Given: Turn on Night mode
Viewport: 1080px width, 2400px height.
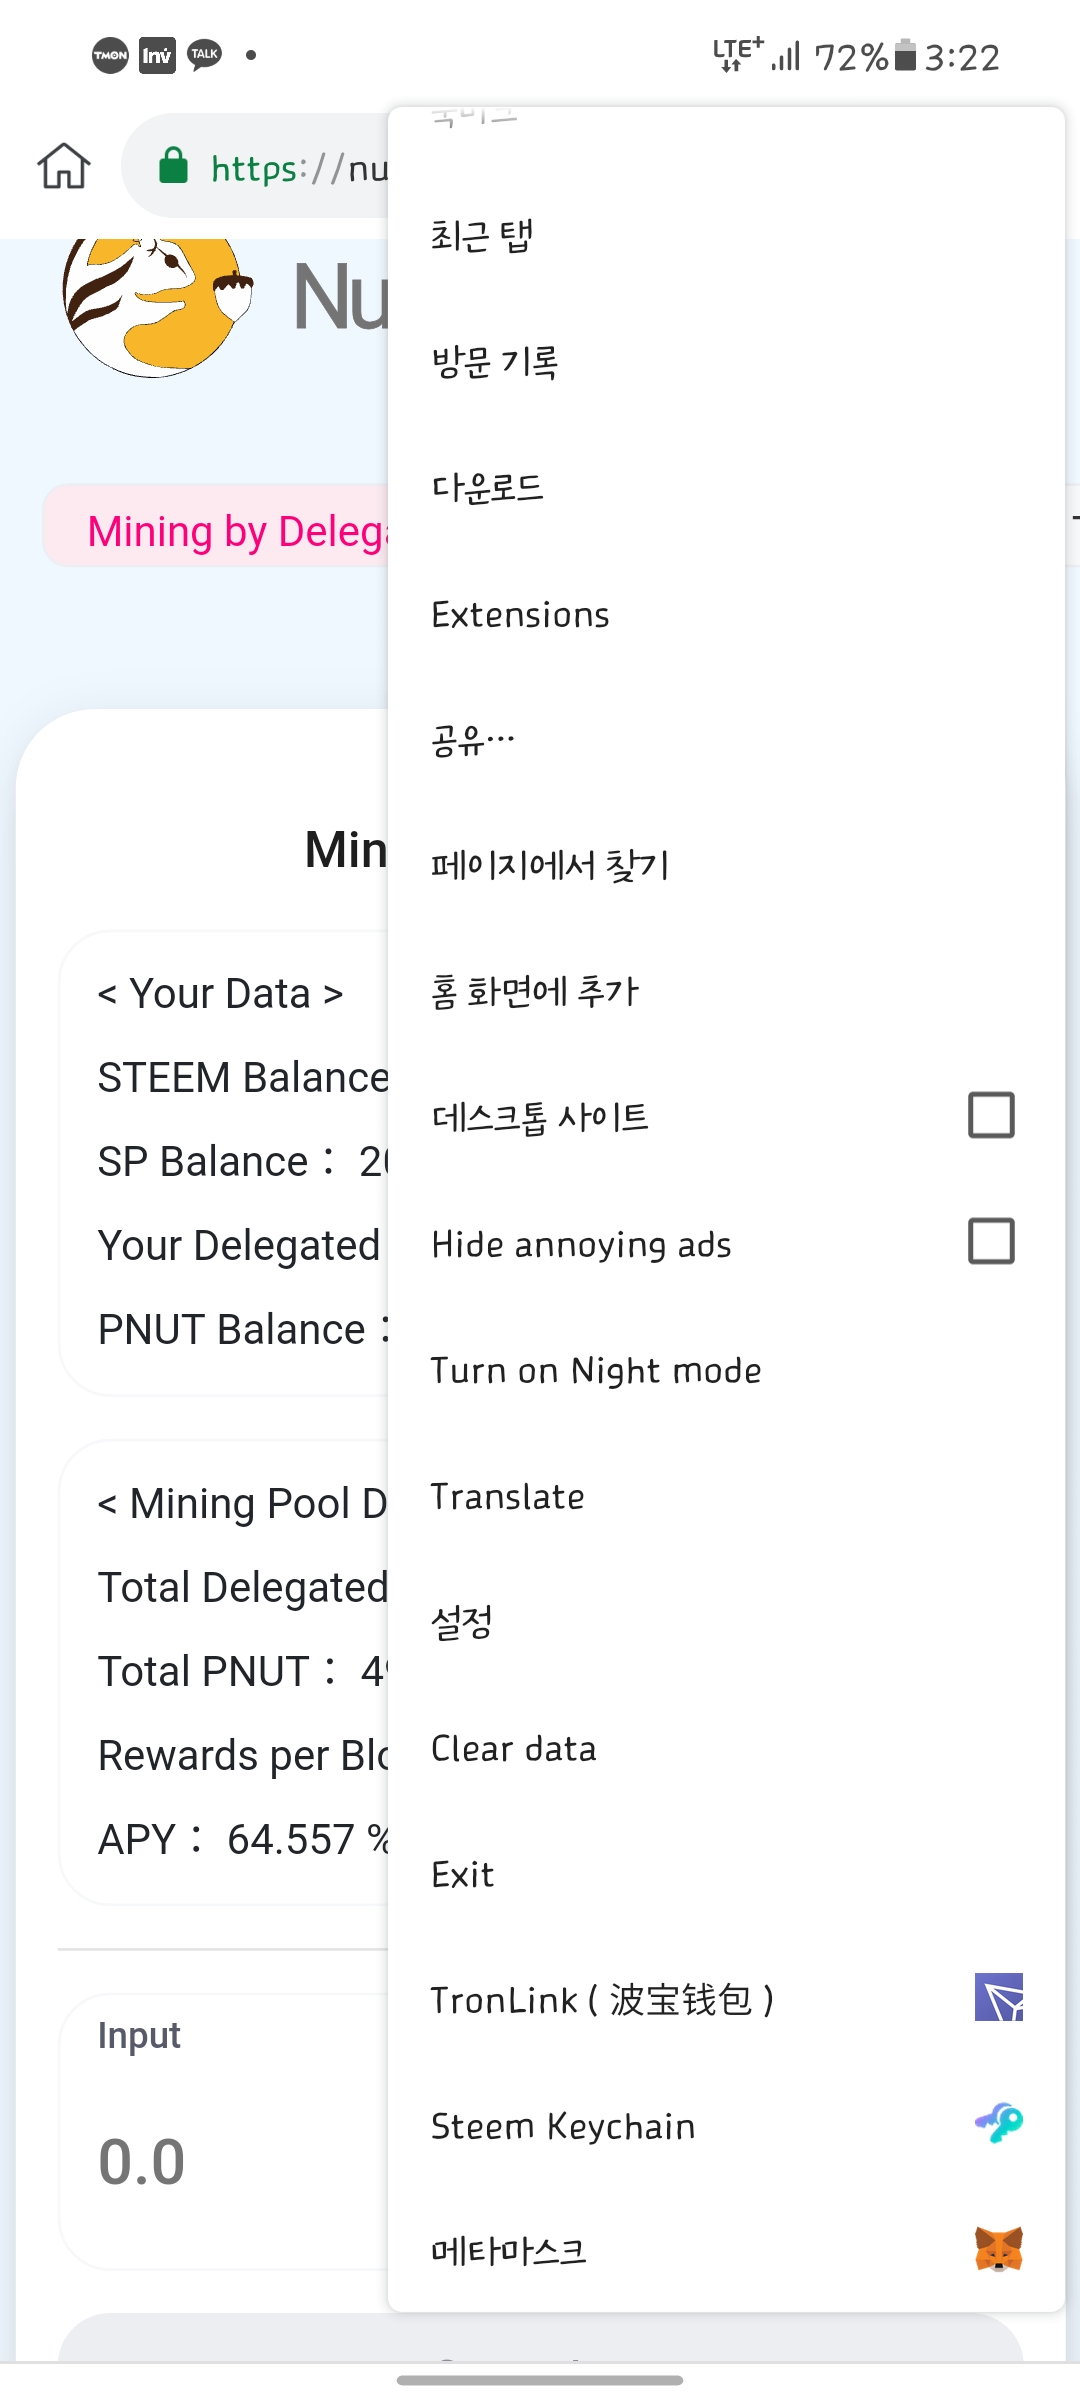Looking at the screenshot, I should coord(596,1370).
